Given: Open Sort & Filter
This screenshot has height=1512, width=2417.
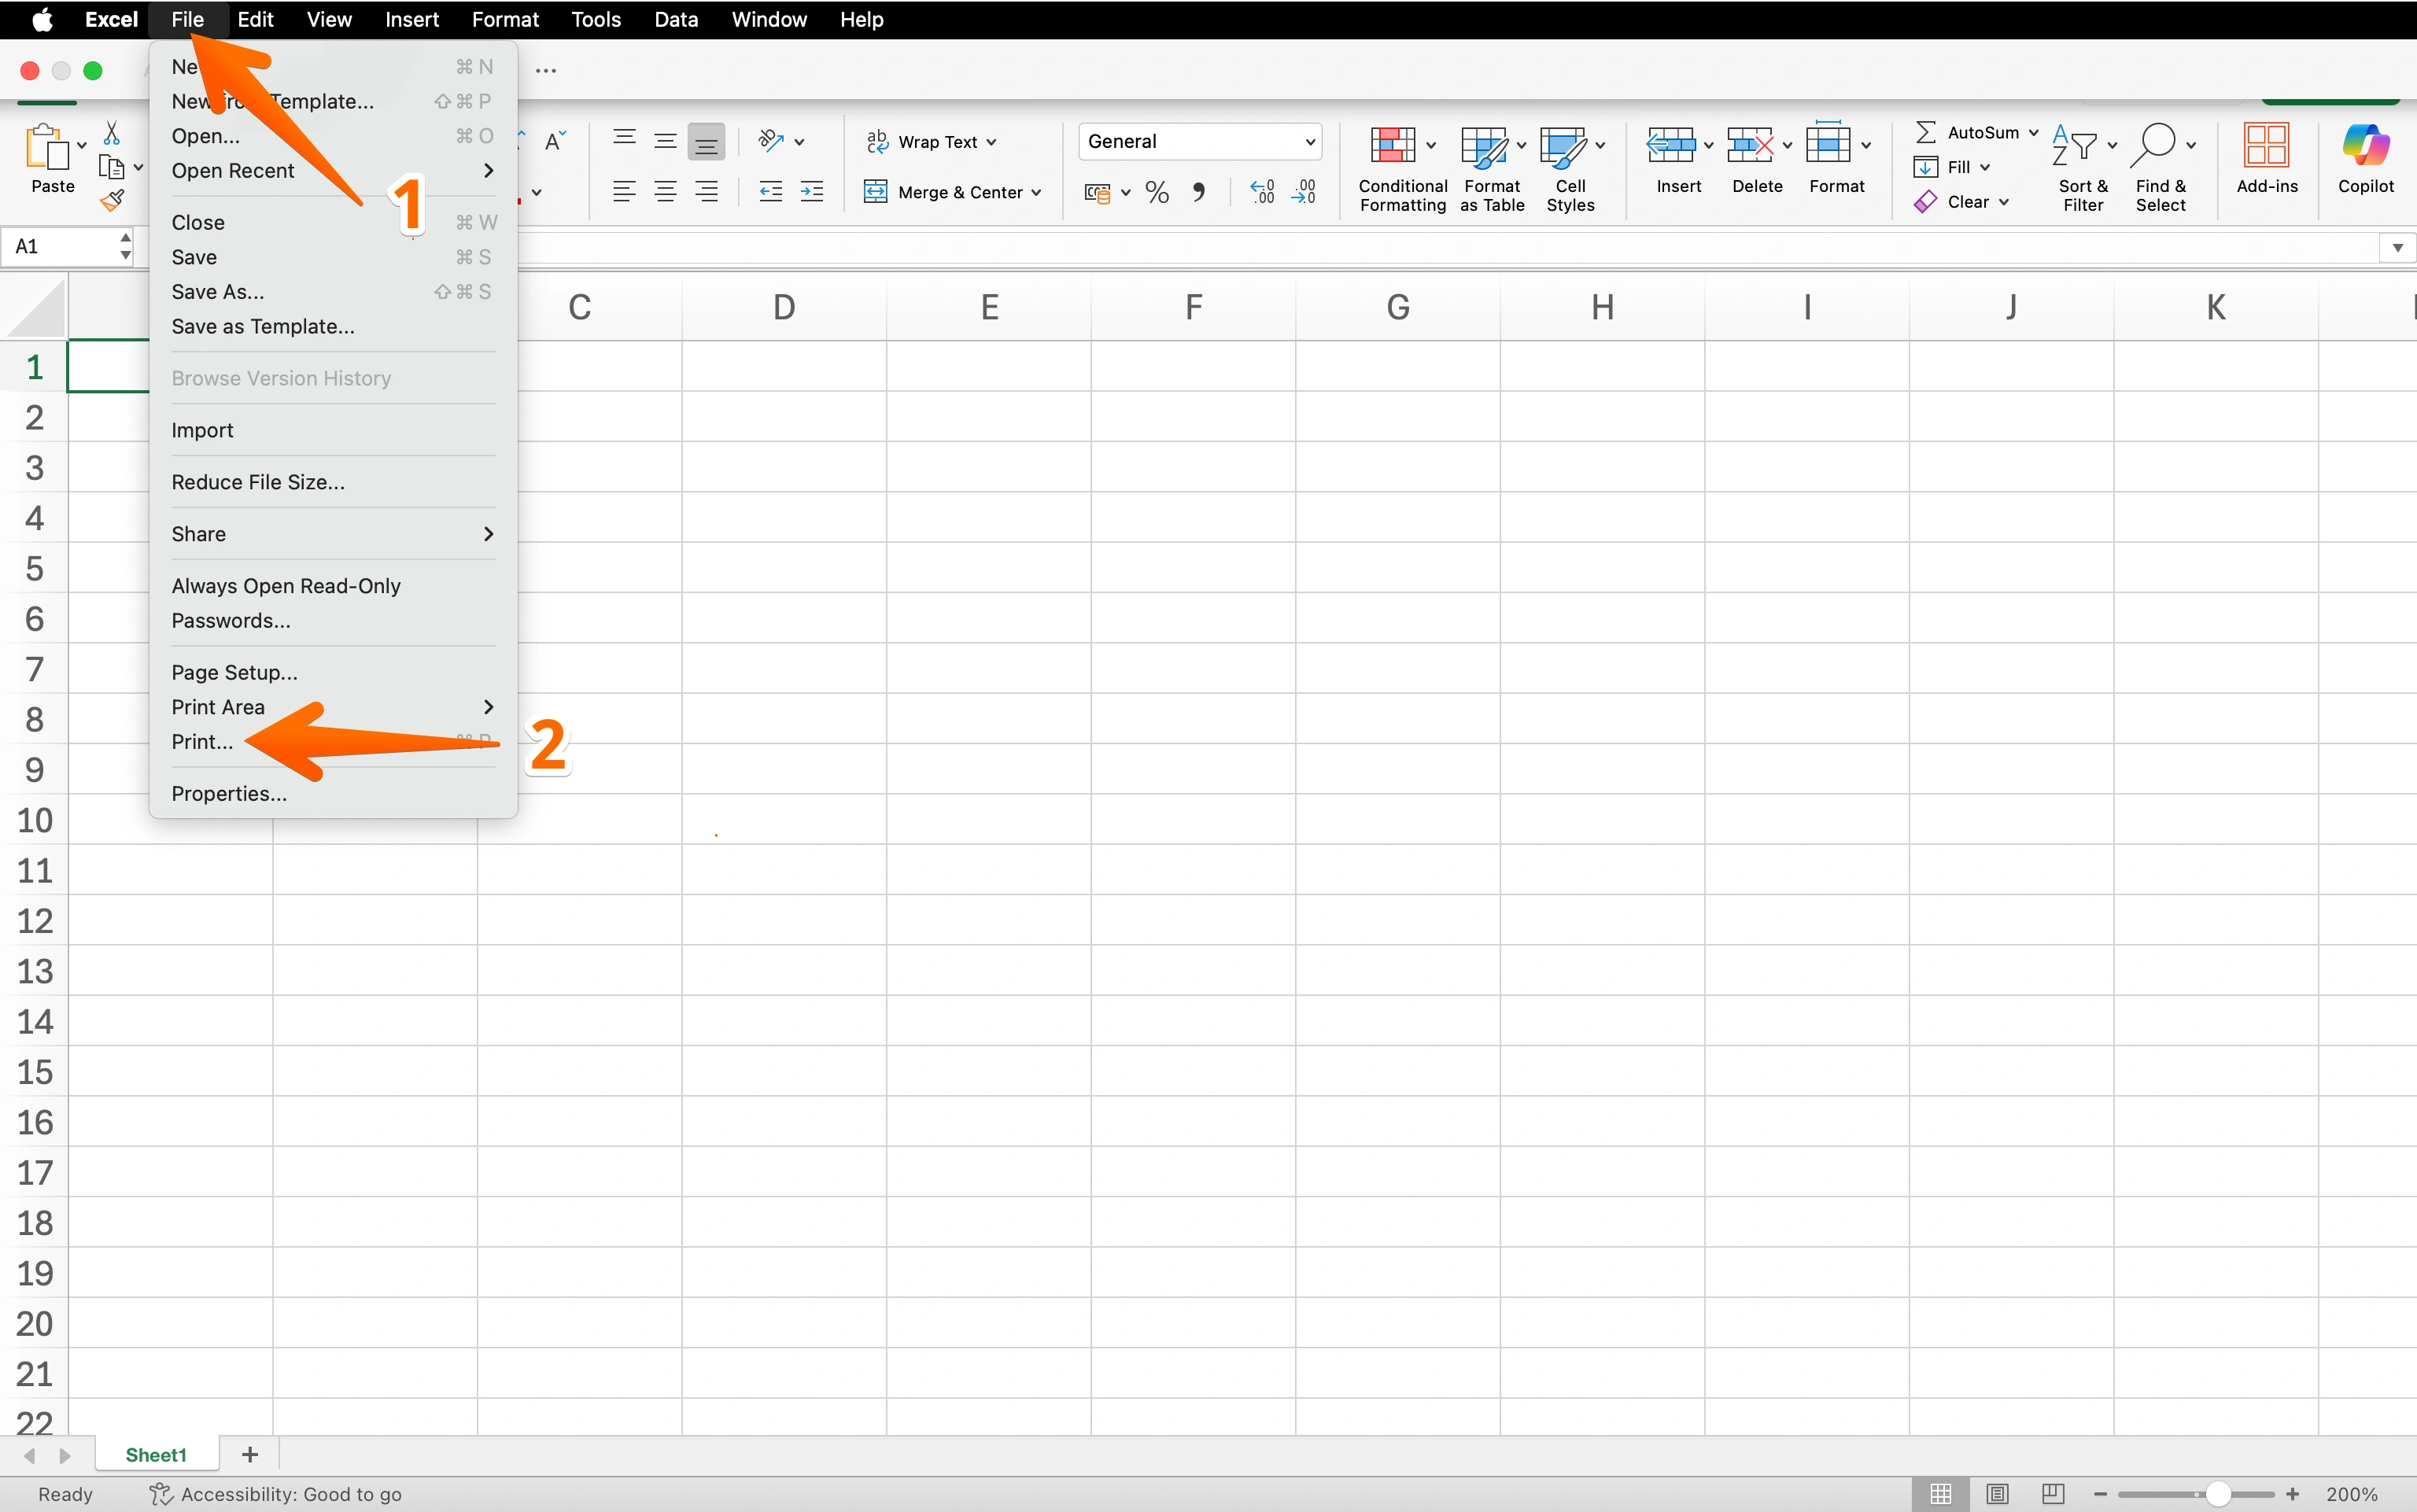Looking at the screenshot, I should pyautogui.click(x=2083, y=167).
